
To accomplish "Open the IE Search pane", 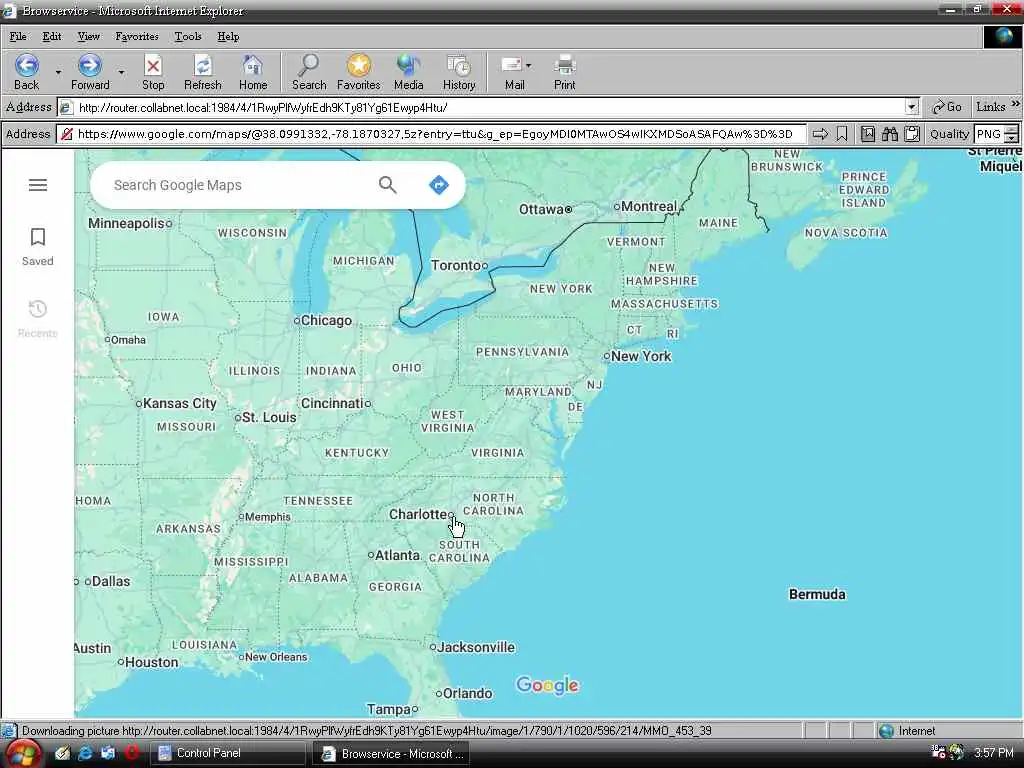I will [x=309, y=72].
